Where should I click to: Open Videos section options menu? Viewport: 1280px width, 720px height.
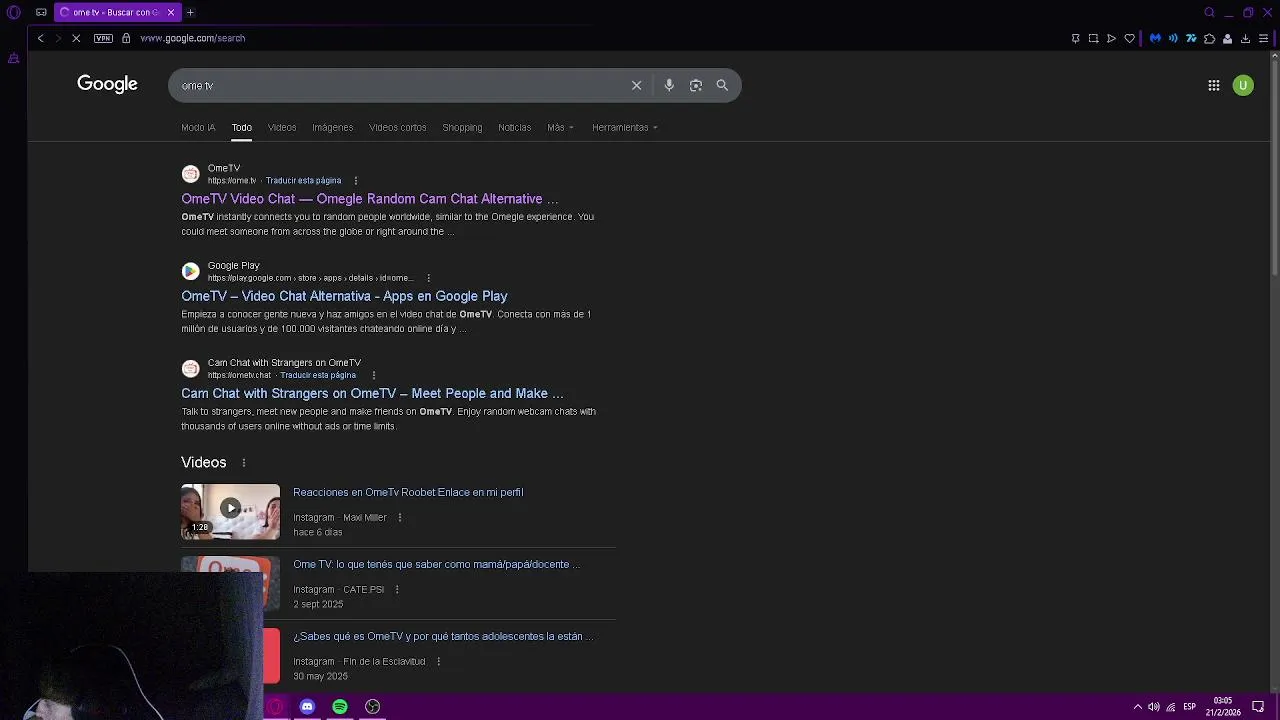(243, 462)
